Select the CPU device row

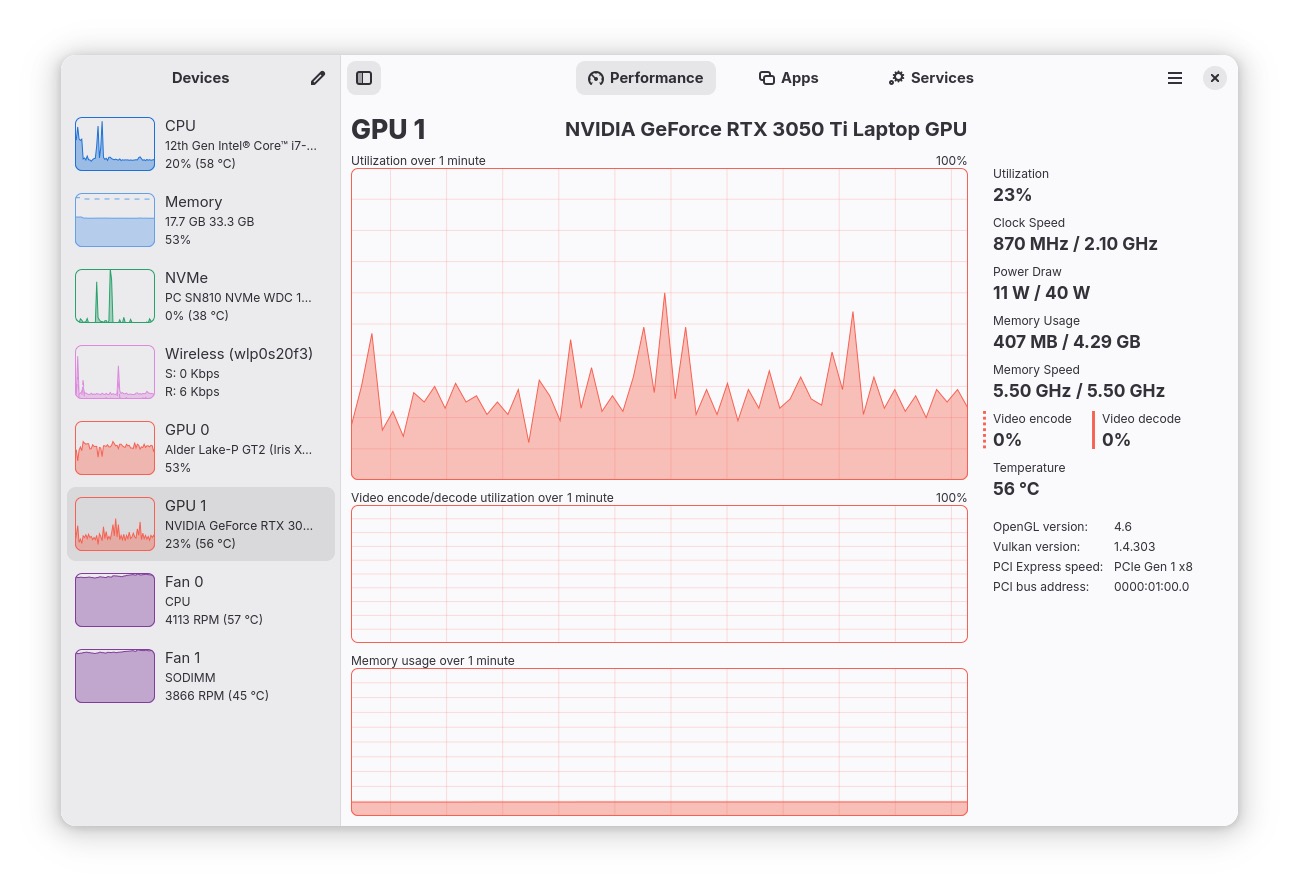(201, 144)
